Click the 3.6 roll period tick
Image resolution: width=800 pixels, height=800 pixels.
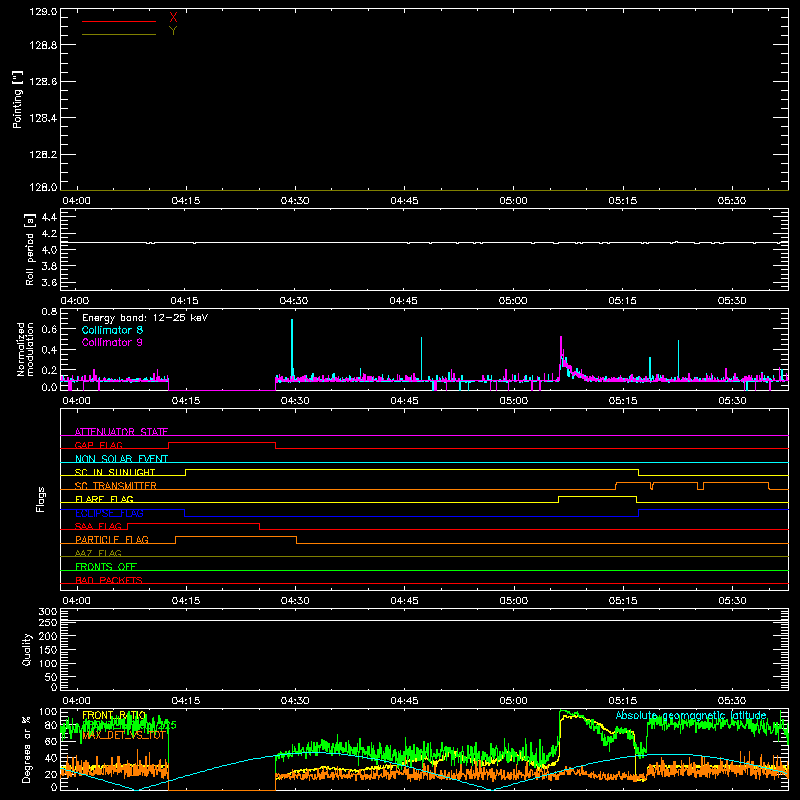tap(49, 282)
